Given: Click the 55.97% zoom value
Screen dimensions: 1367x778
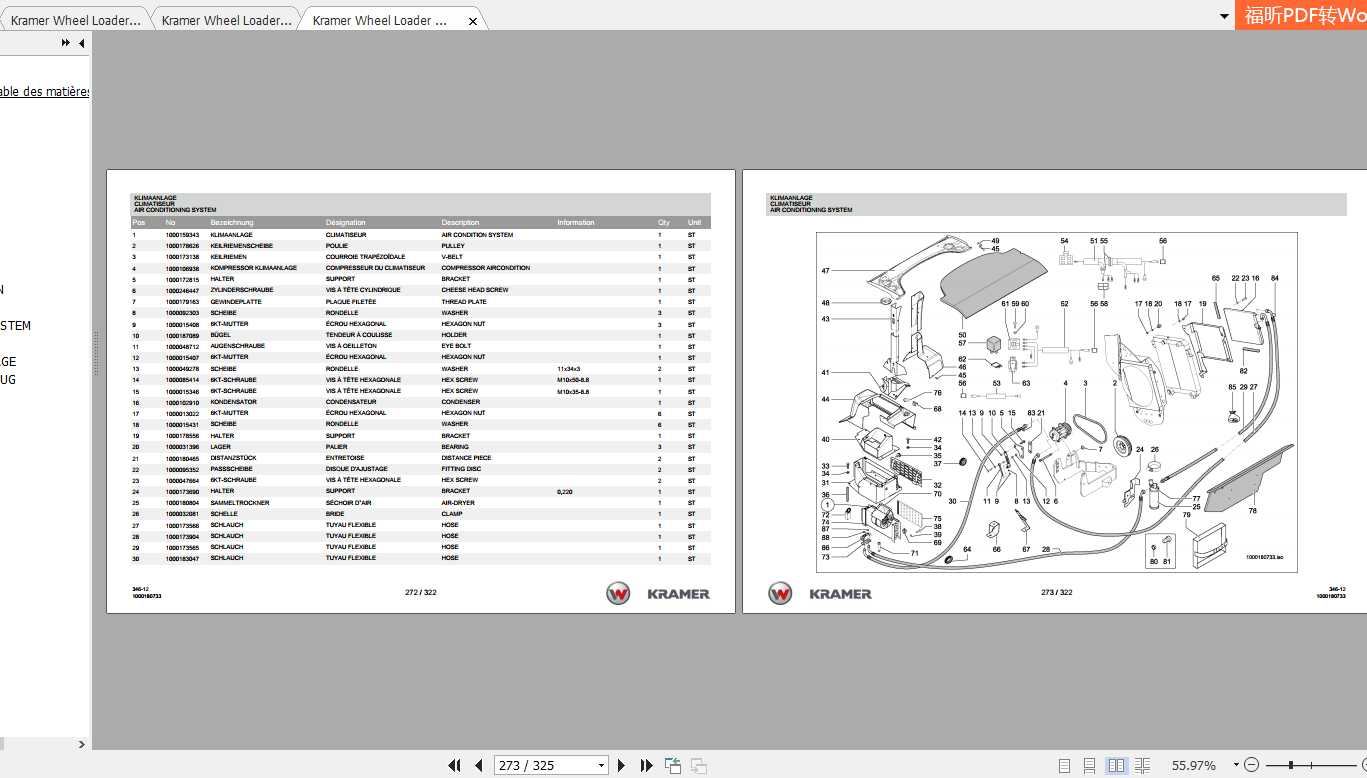Looking at the screenshot, I should point(1194,765).
